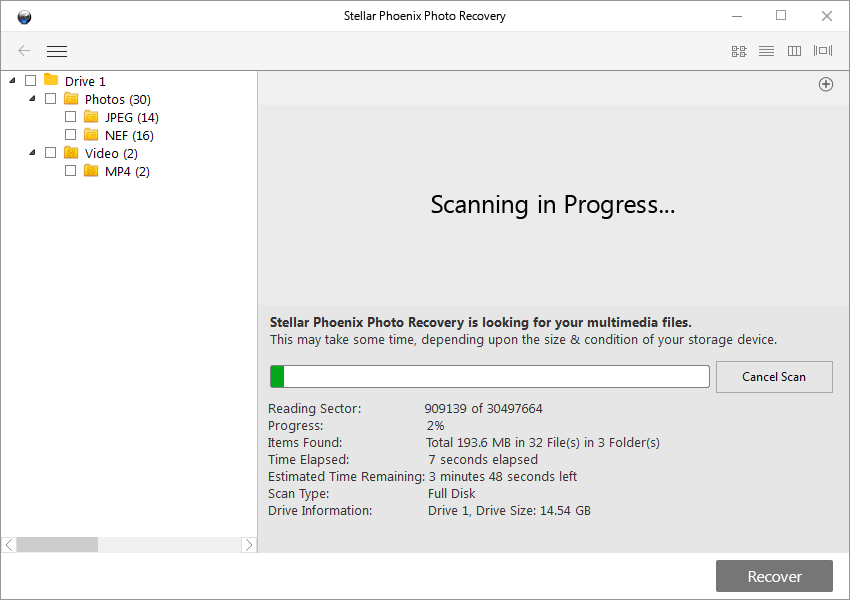Click 'is looking for your multimedia files' bold text
Image resolution: width=850 pixels, height=600 pixels.
click(579, 322)
